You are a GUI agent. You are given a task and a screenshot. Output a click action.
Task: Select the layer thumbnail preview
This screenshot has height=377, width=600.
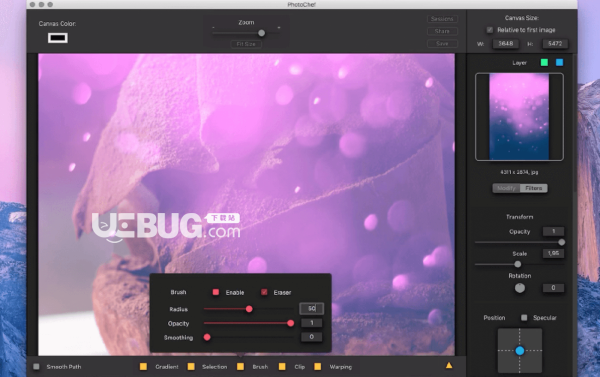pyautogui.click(x=519, y=117)
